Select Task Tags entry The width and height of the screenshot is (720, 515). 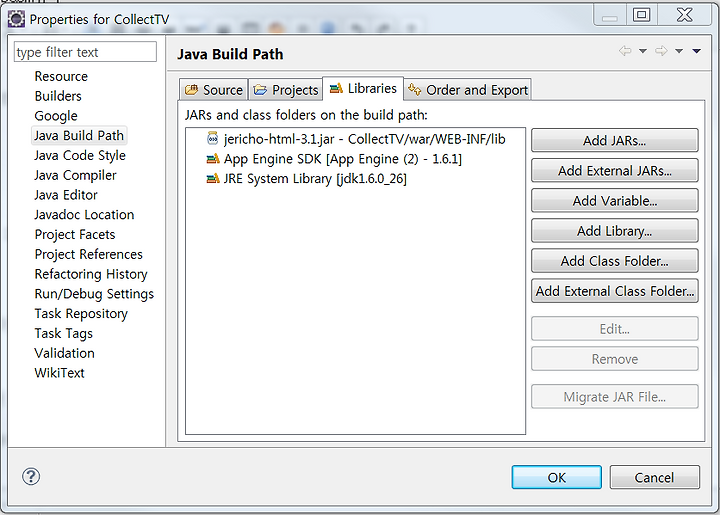pos(63,333)
